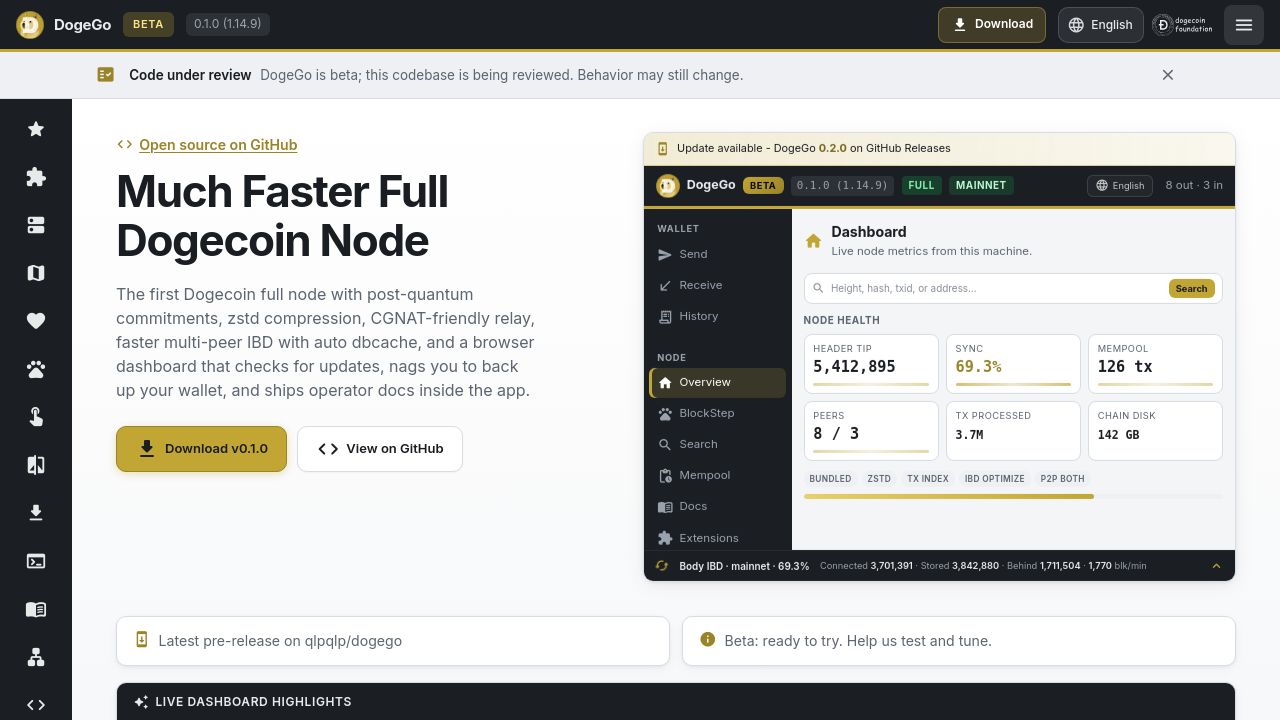Click View on GitHub button
This screenshot has height=720, width=1280.
(x=380, y=449)
